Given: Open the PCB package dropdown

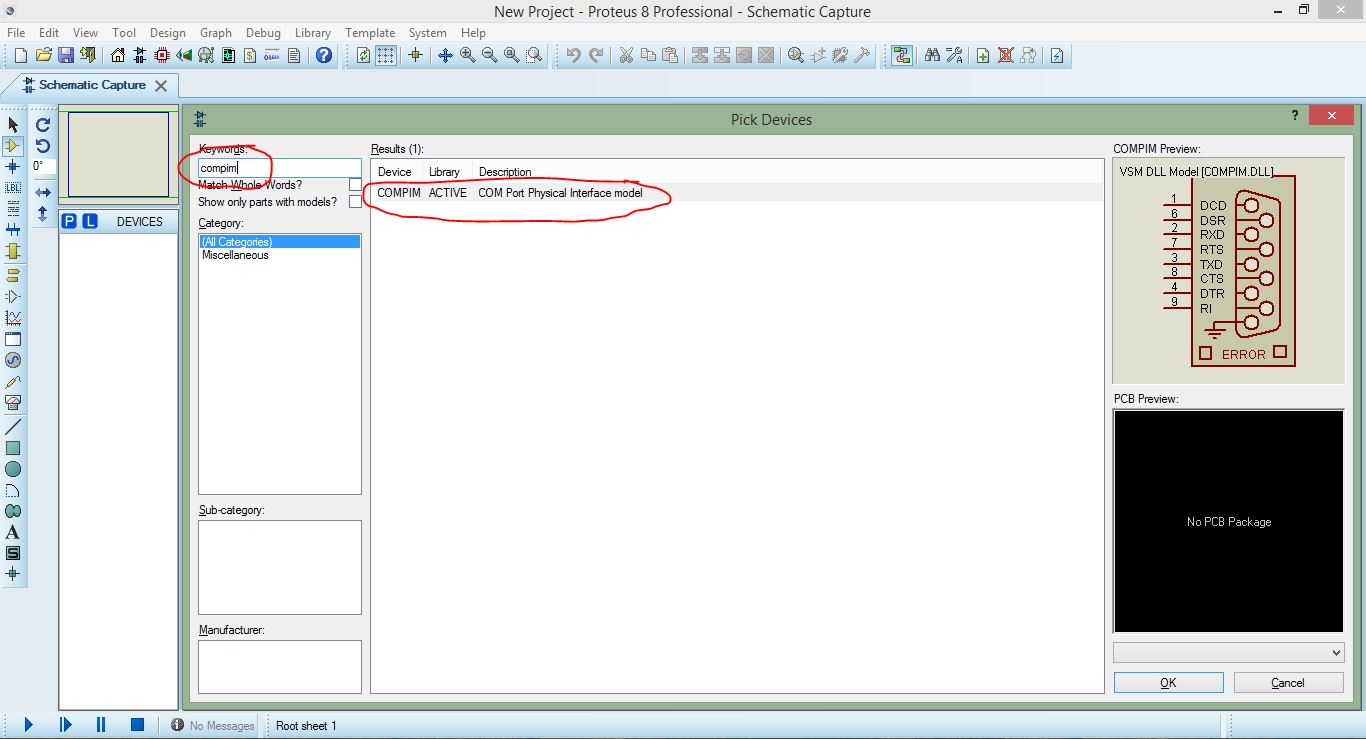Looking at the screenshot, I should (x=1228, y=652).
